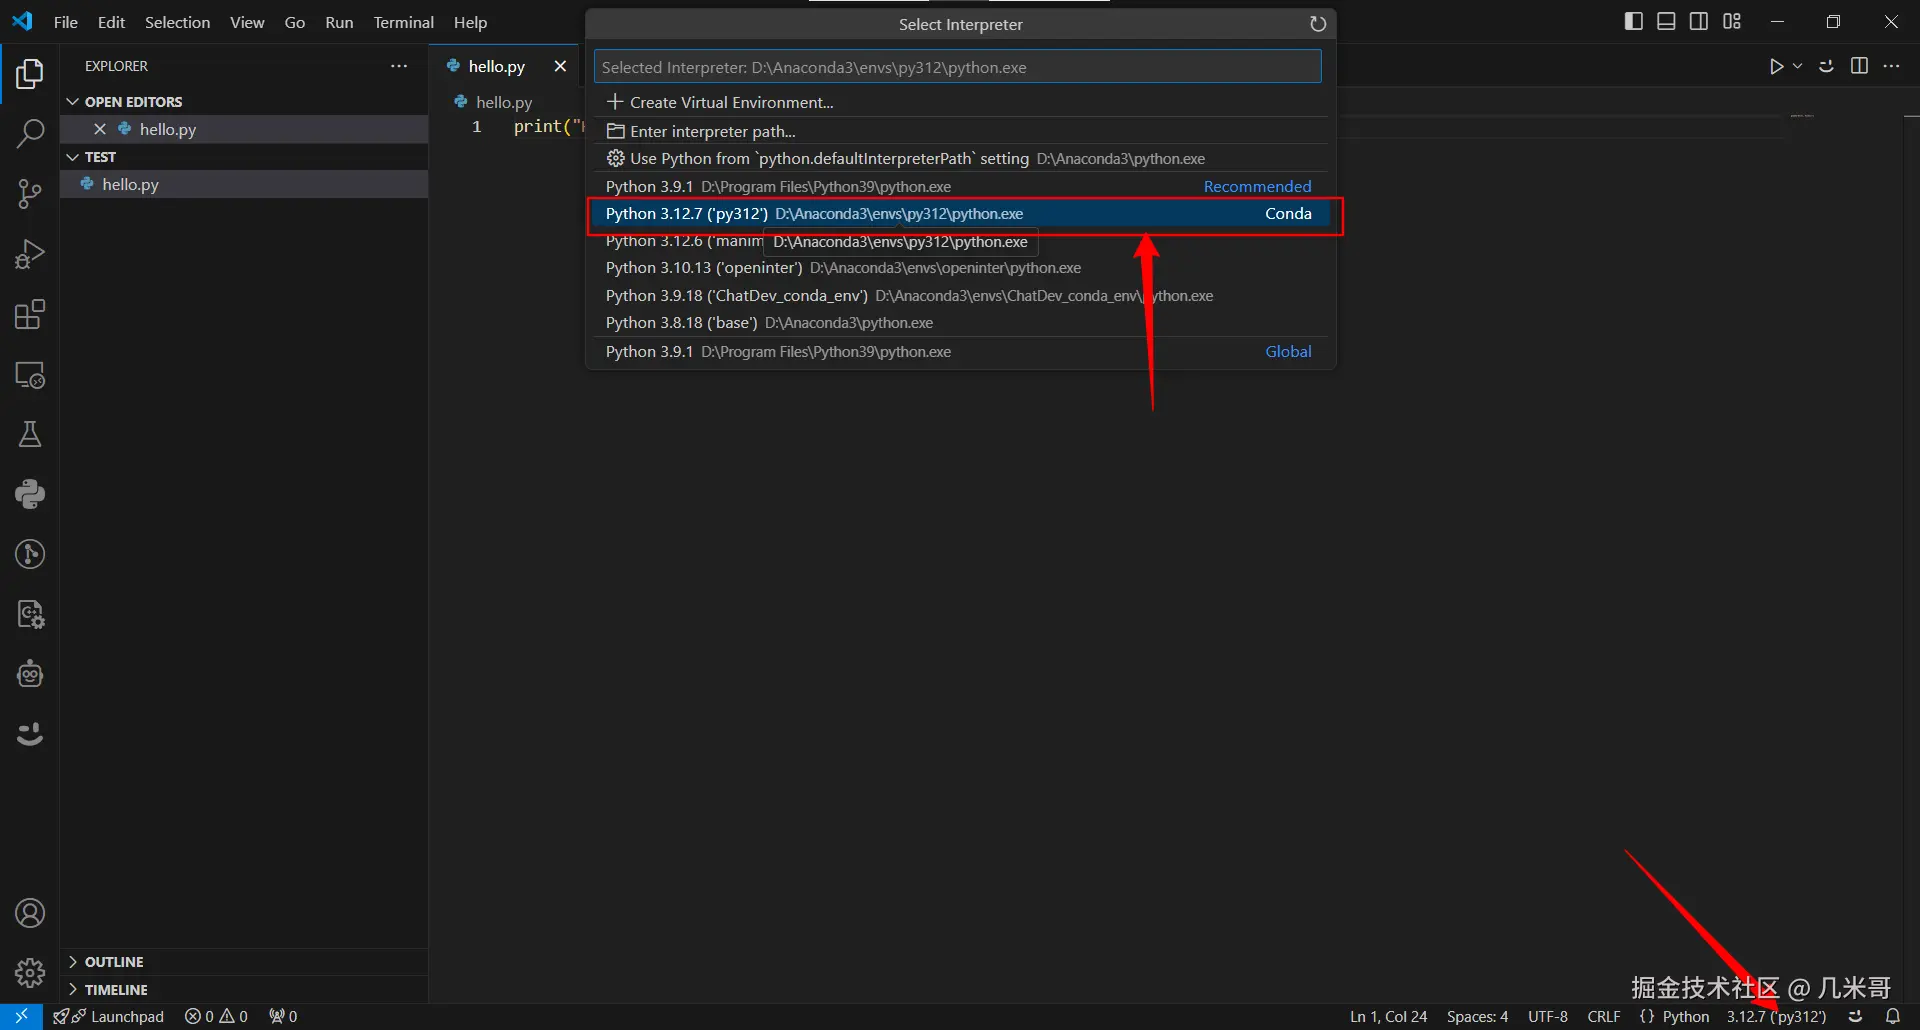
Task: Open the Run menu
Action: coord(339,22)
